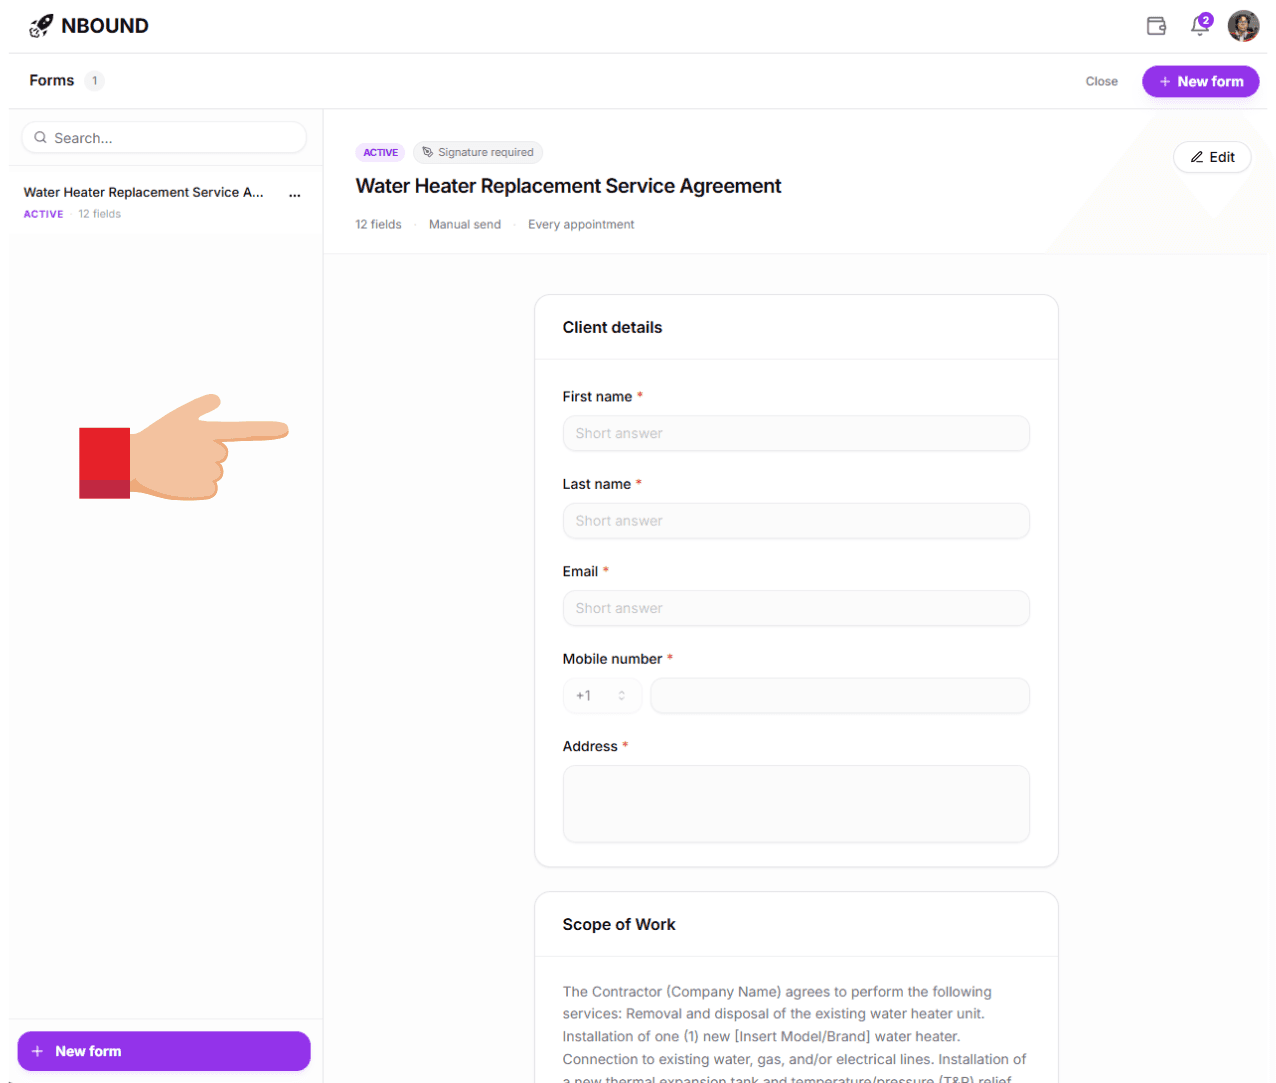Click the plus icon on New form button
The image size is (1276, 1083).
[1163, 81]
